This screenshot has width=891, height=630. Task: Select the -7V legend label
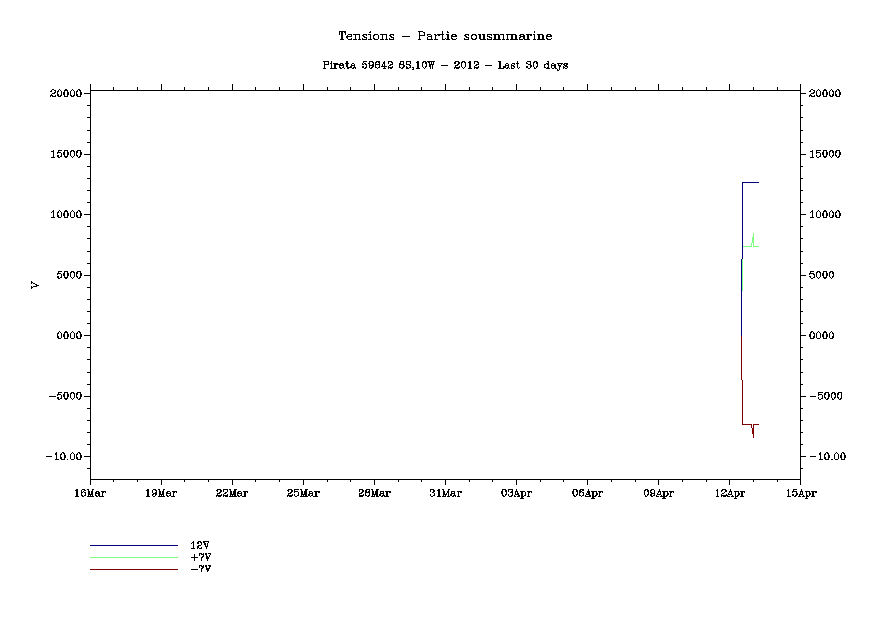199,569
